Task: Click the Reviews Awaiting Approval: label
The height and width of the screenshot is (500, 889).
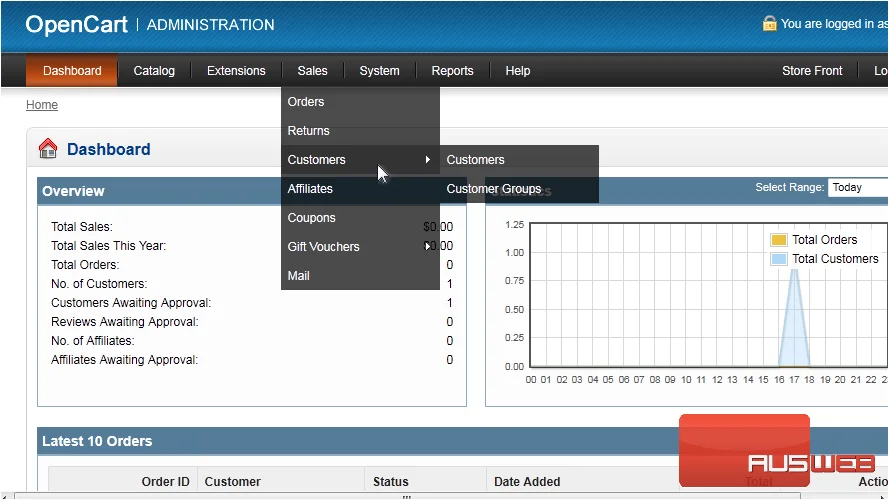Action: click(x=125, y=321)
